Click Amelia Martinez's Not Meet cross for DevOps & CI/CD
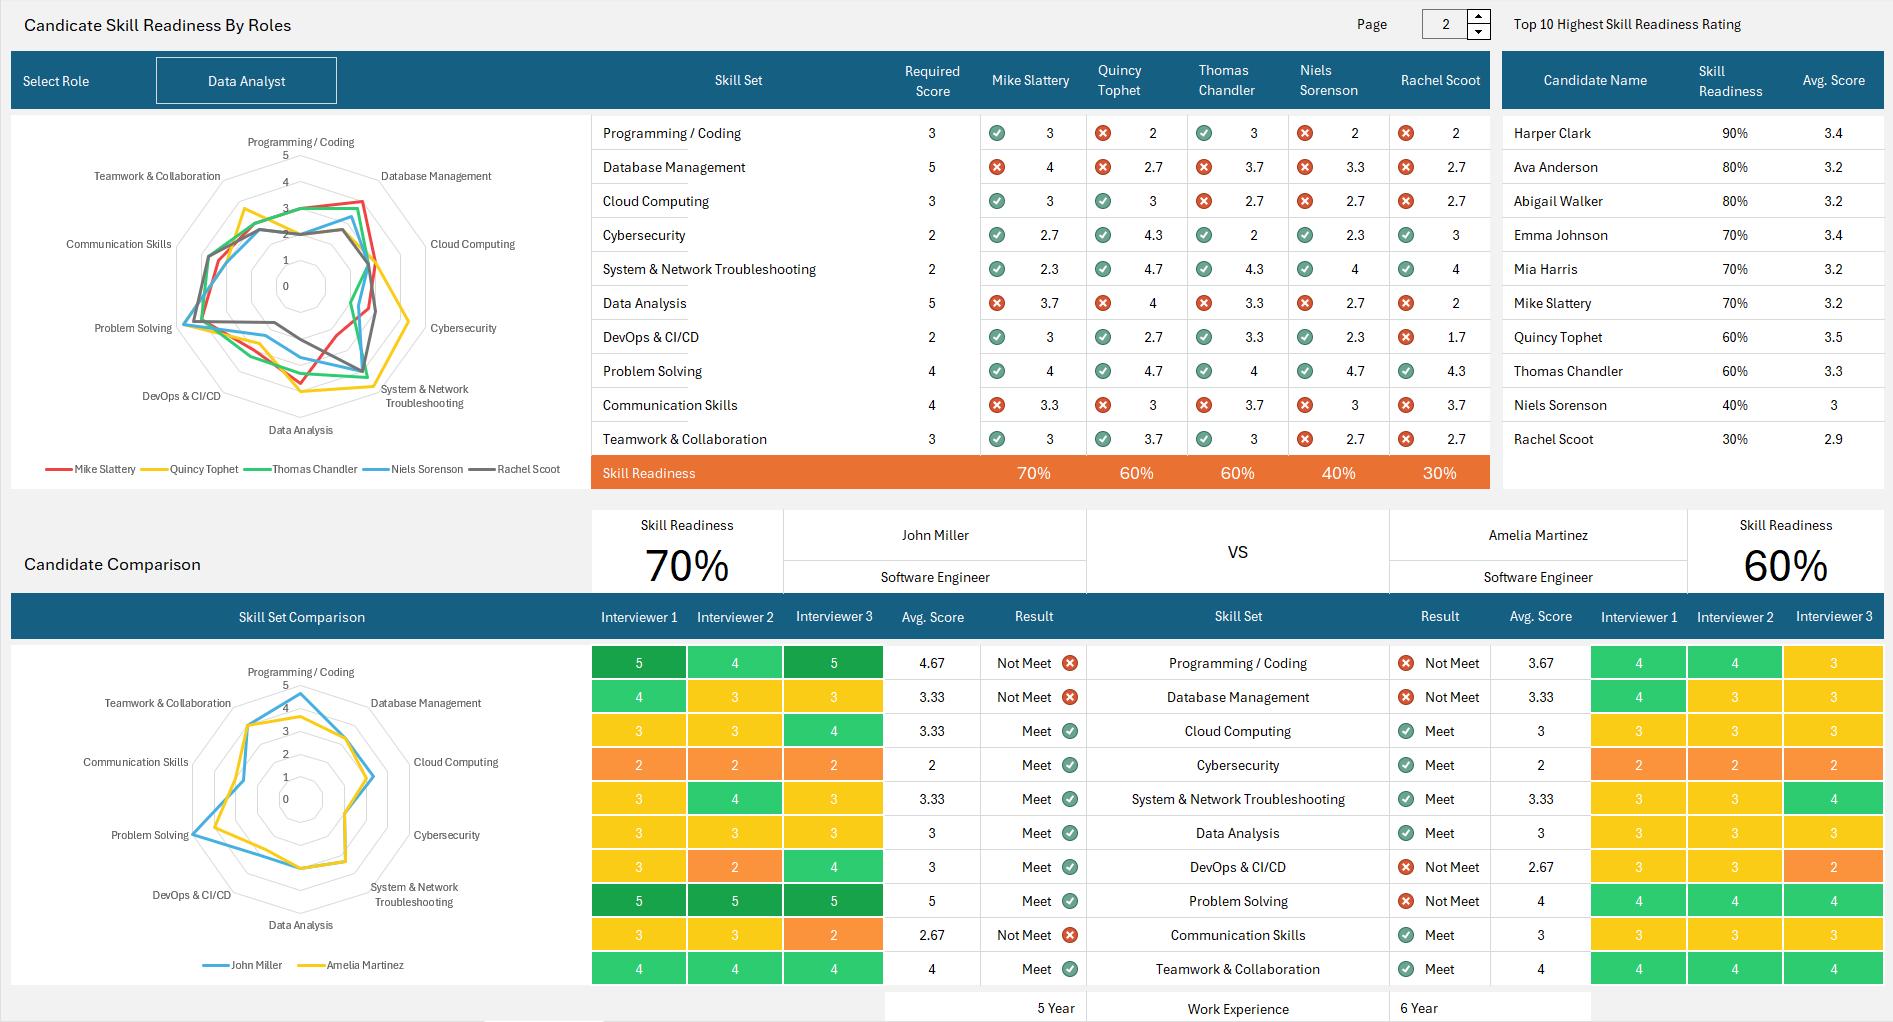 pyautogui.click(x=1406, y=867)
